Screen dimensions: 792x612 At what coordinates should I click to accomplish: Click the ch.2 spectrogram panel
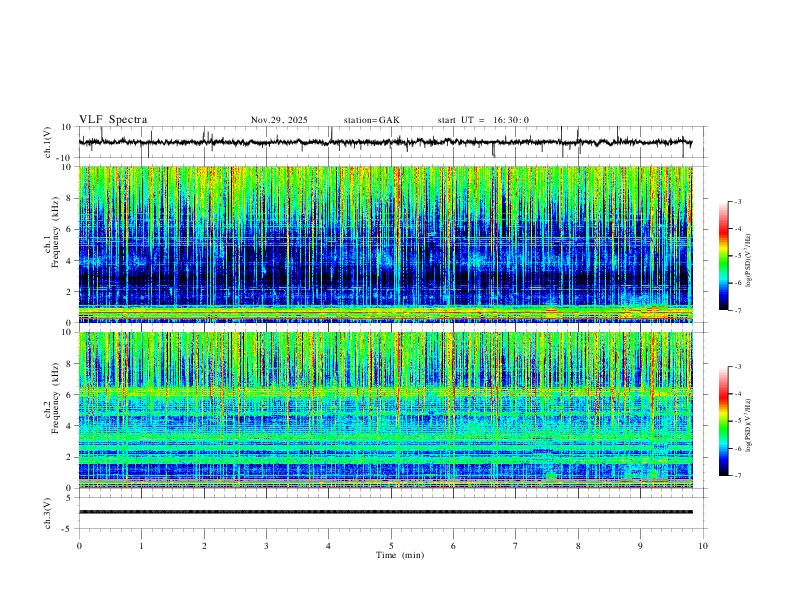[385, 410]
